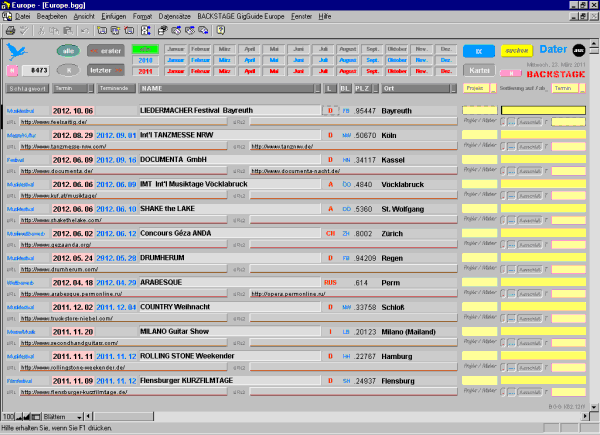Click the 'Milano (Mailand)' city text

[x=408, y=332]
